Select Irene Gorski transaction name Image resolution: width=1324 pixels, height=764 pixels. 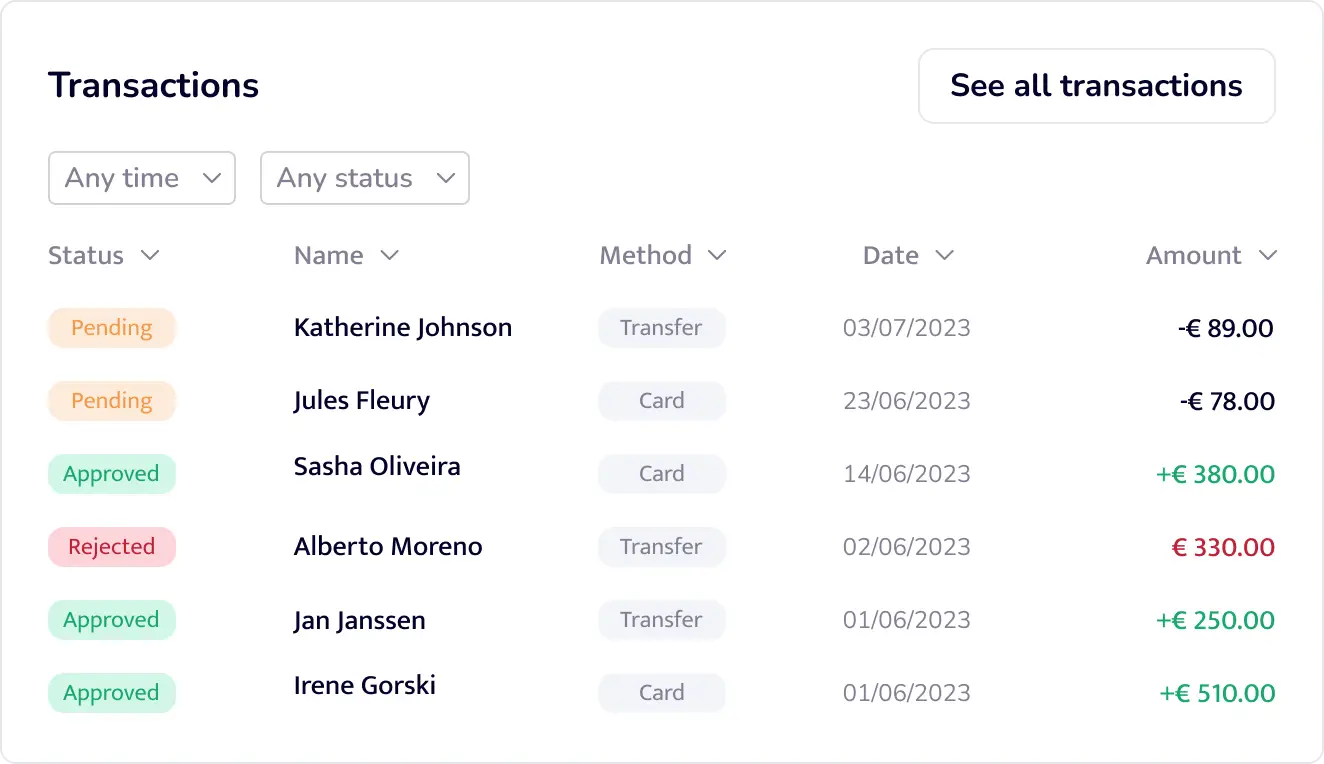(x=364, y=686)
